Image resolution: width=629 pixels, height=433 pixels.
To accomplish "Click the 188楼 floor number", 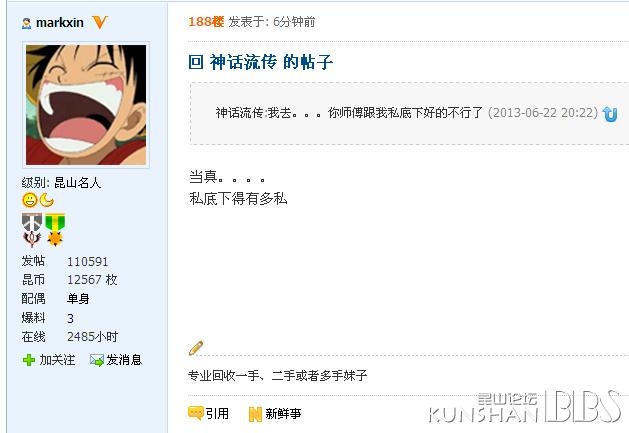I will [206, 22].
